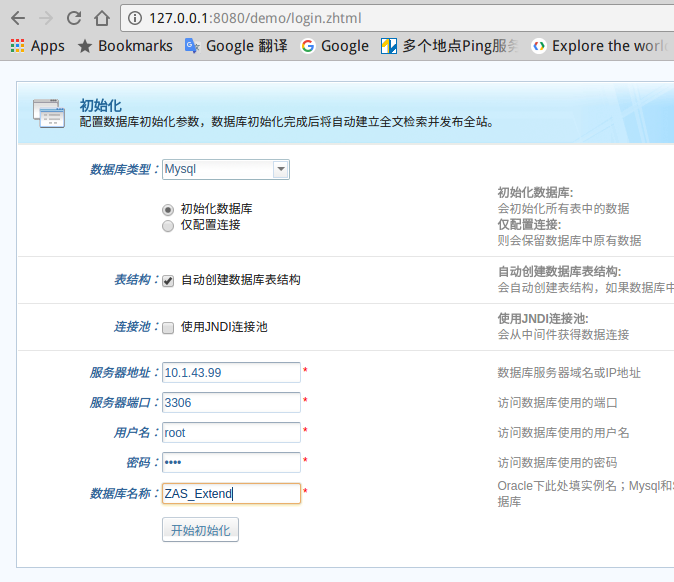Select 仅配置连接 radio option

168,225
